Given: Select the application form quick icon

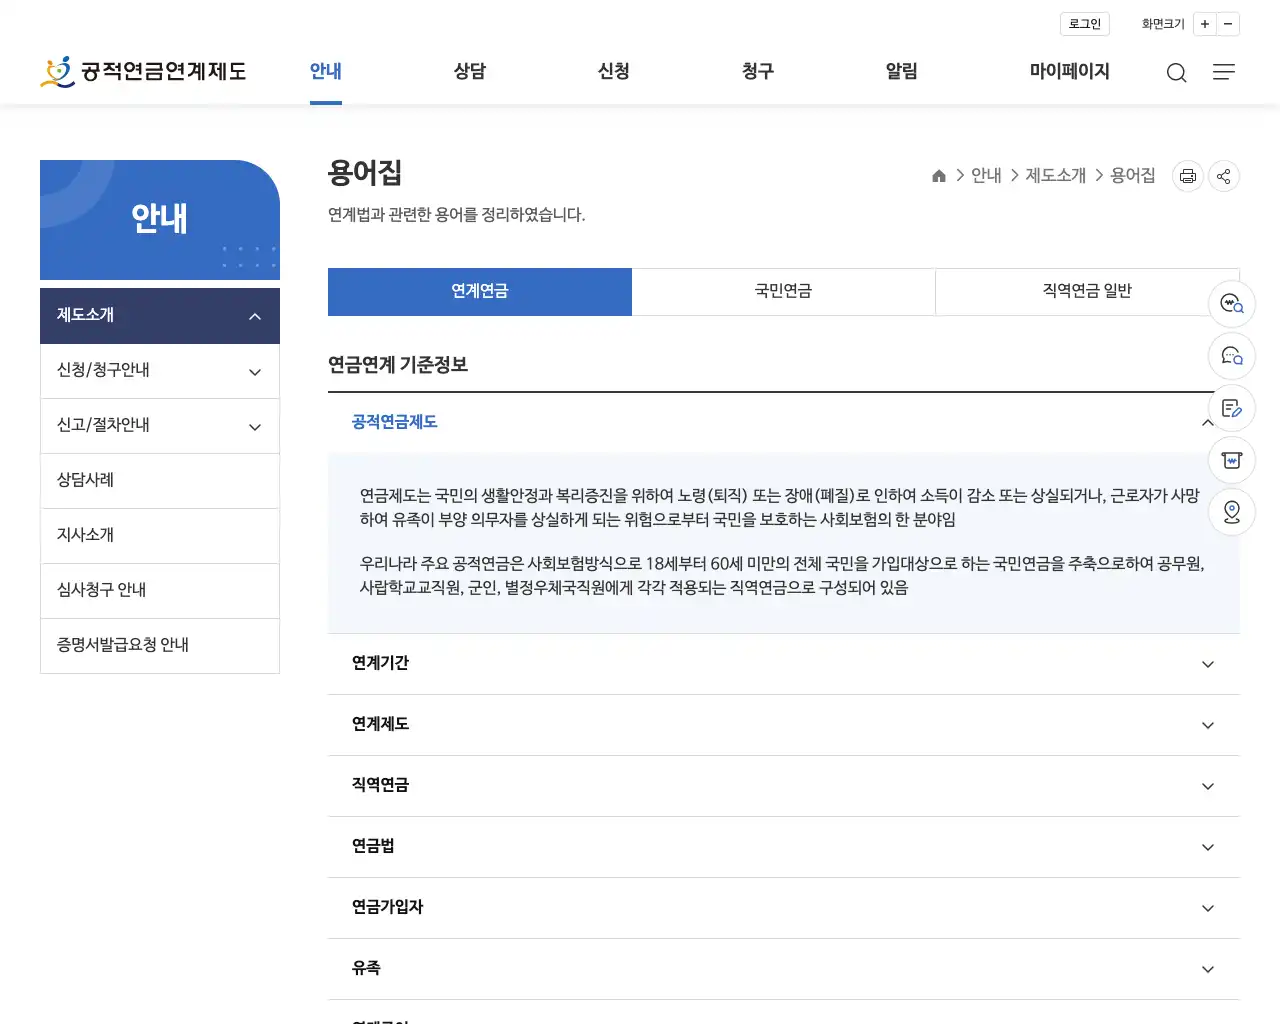Looking at the screenshot, I should pos(1231,408).
